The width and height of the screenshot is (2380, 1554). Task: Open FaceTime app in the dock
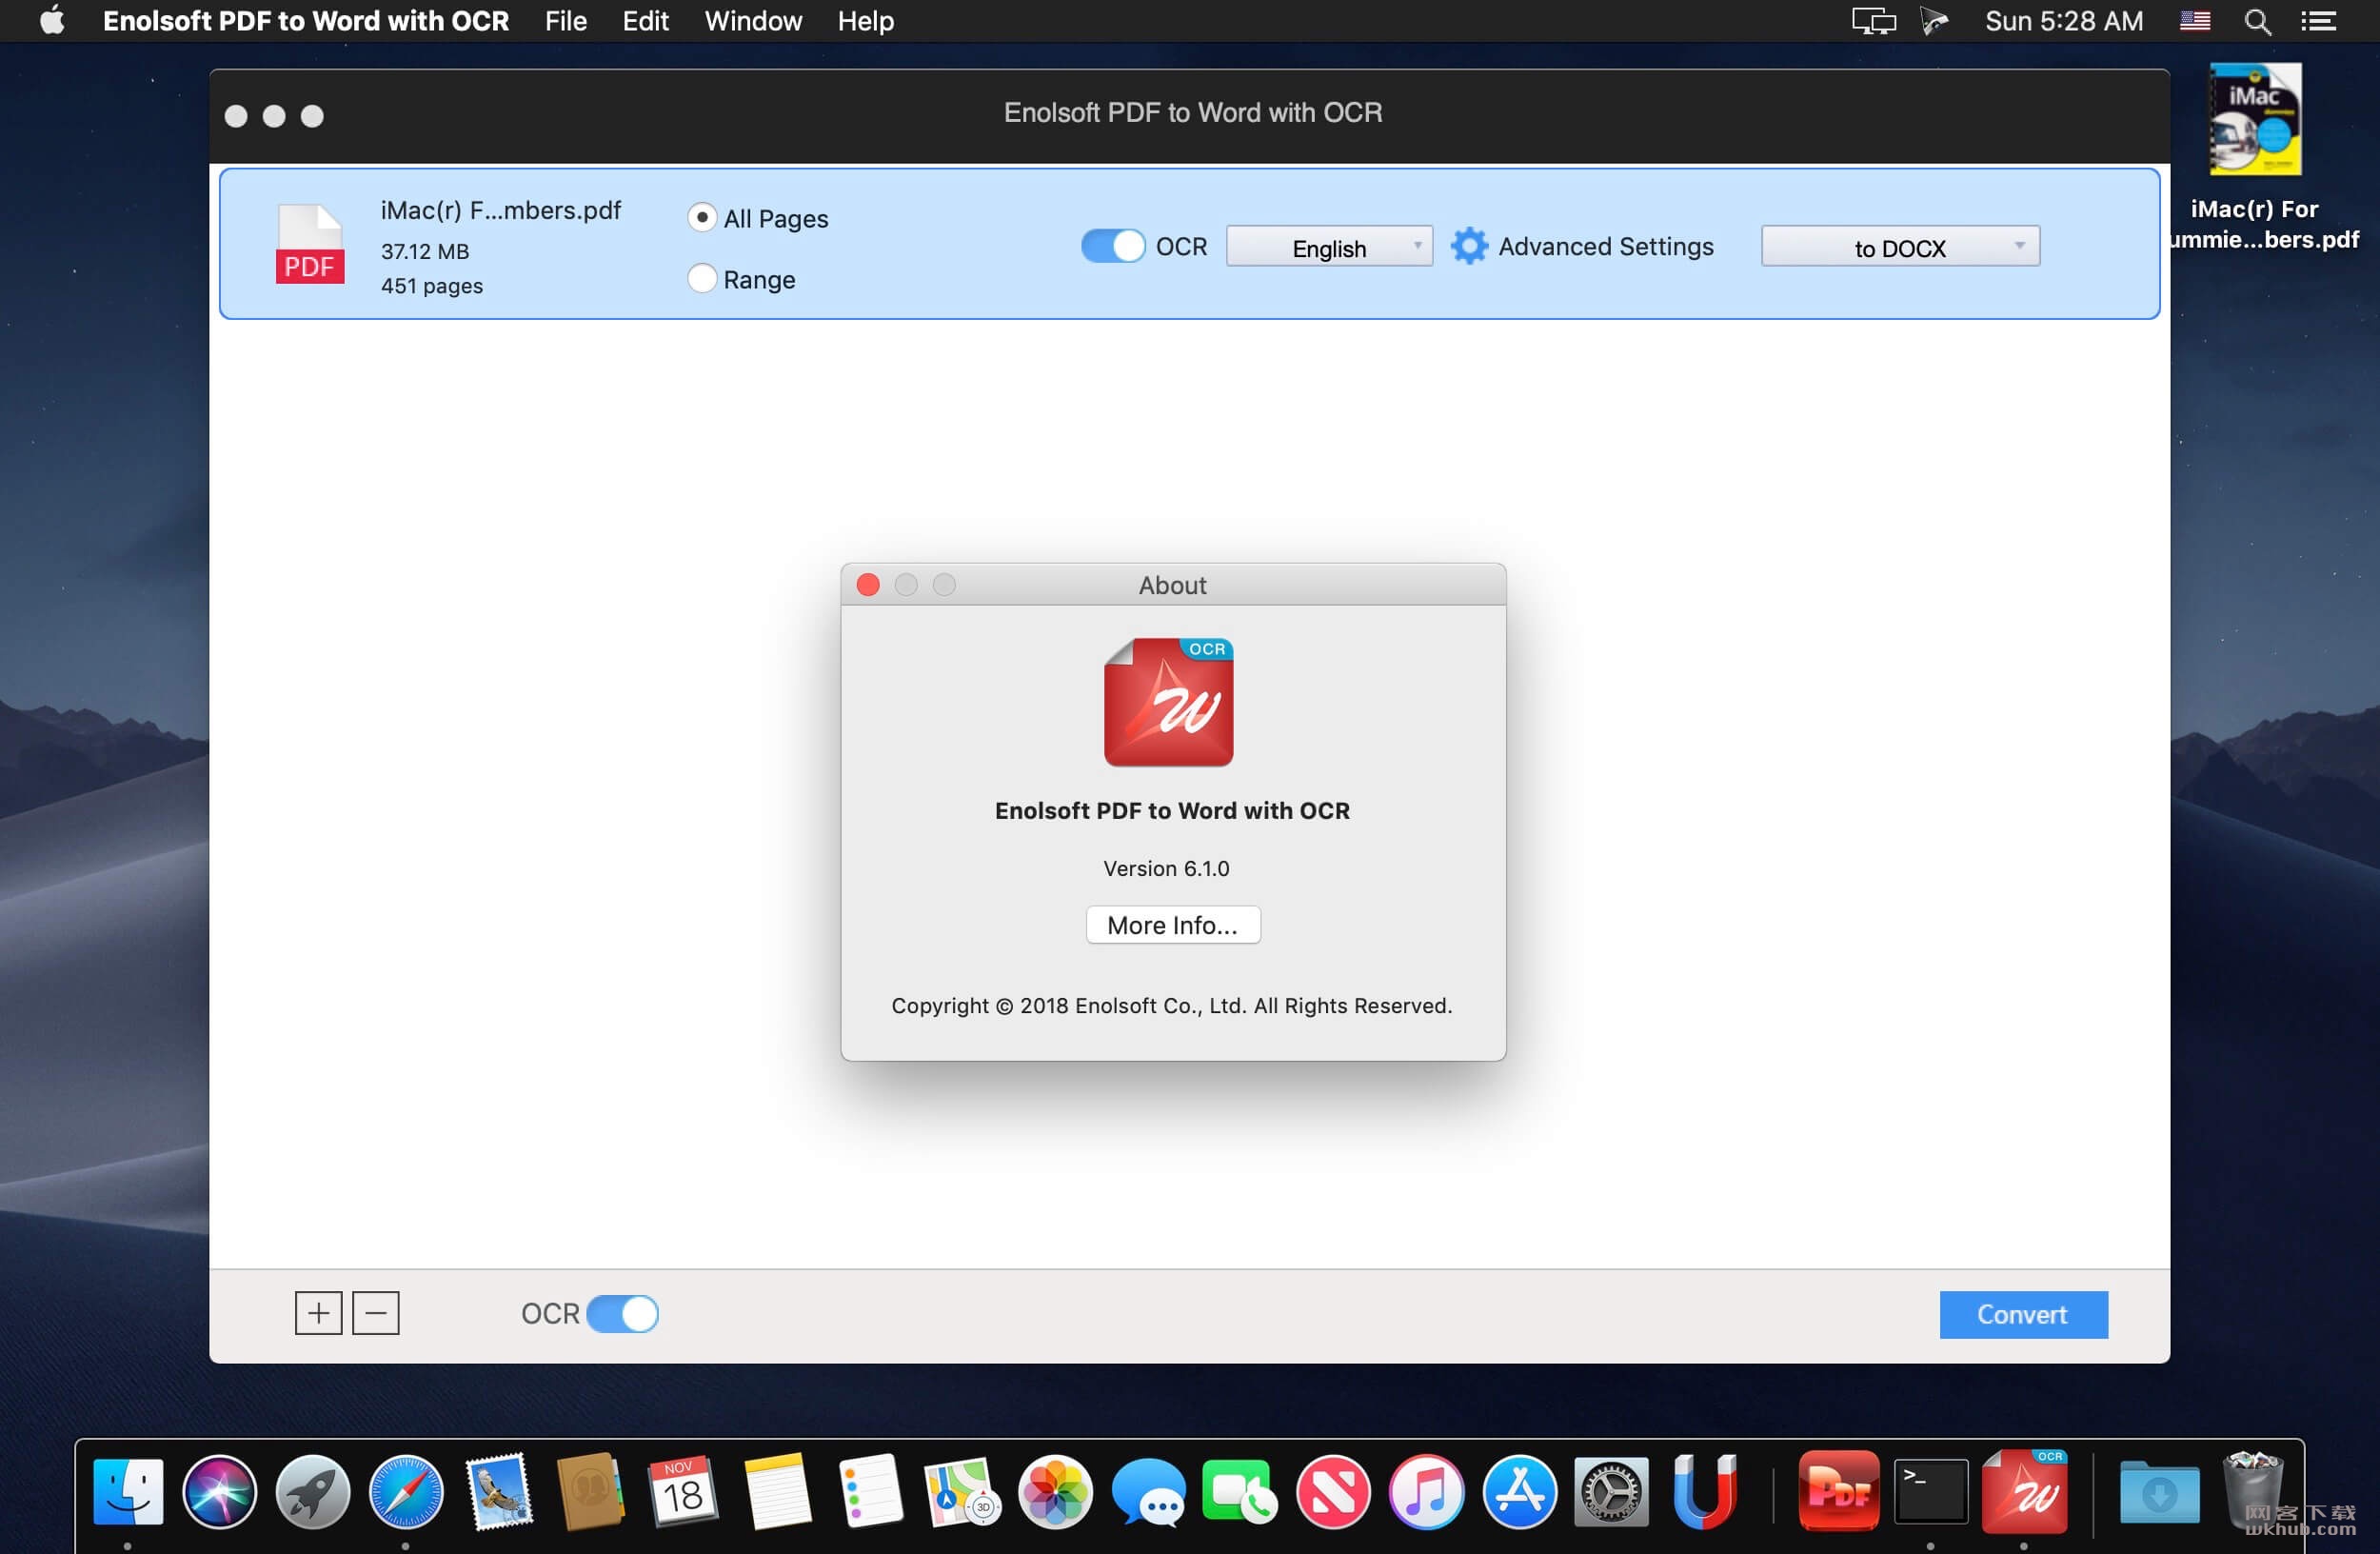tap(1240, 1492)
